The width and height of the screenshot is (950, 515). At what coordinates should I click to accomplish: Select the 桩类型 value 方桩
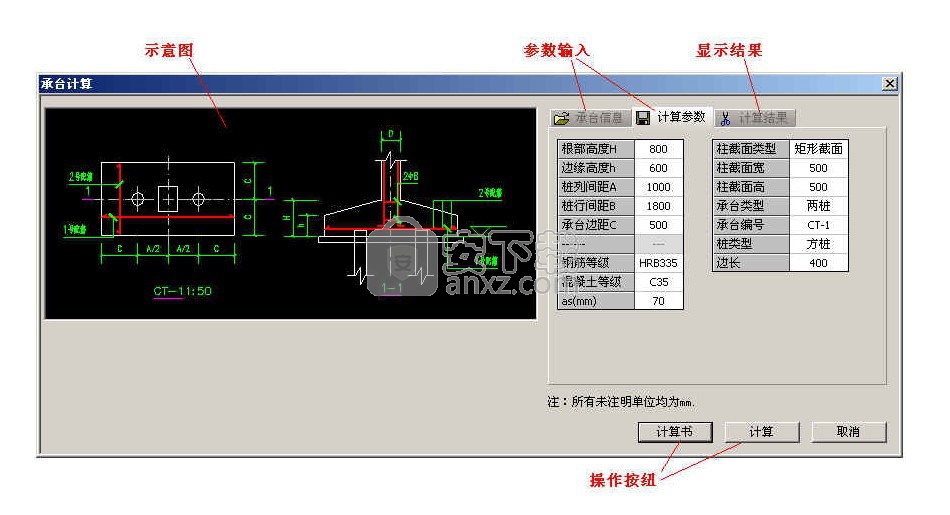coord(819,244)
